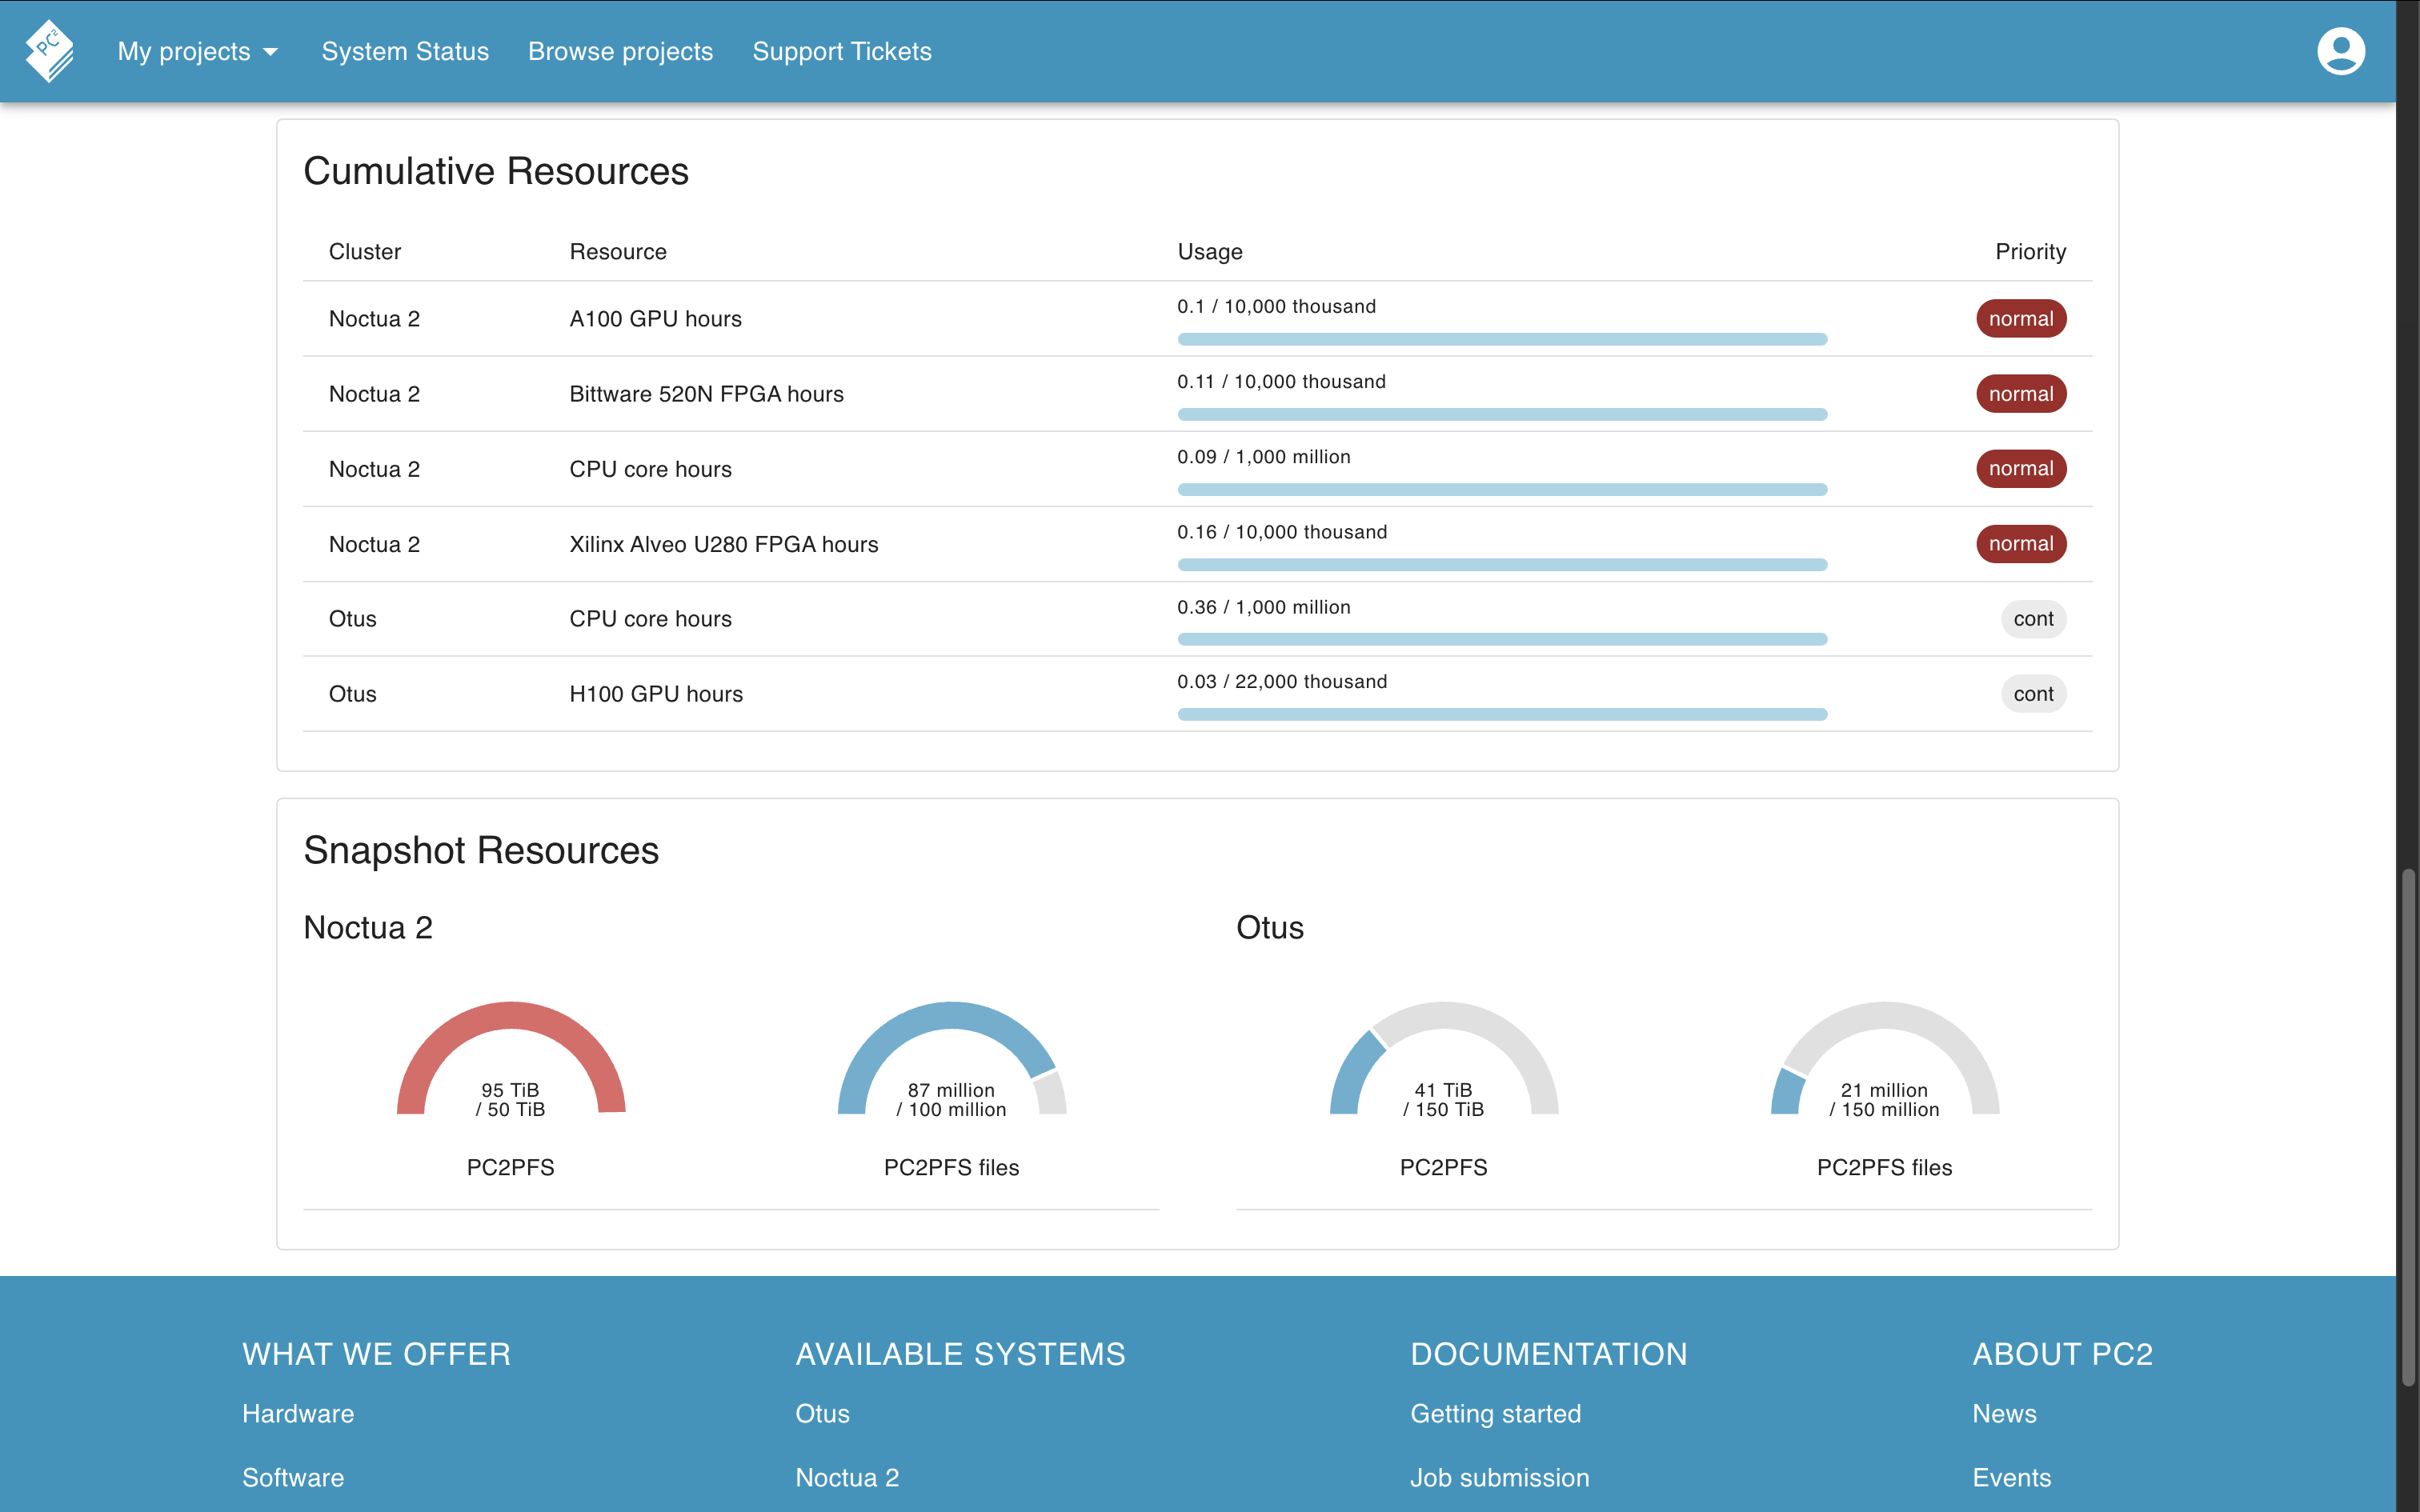Click cont badge in Otus CPU core hours row
Screen dimensions: 2420x1512
pos(2033,619)
